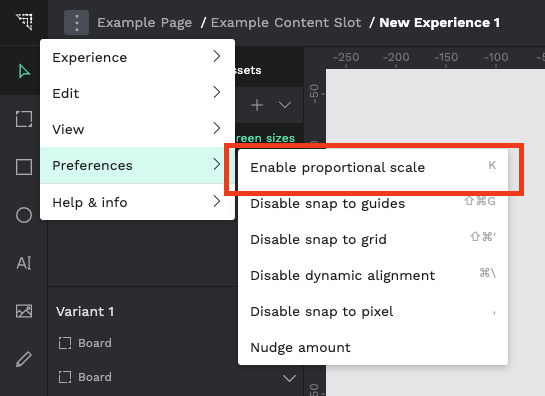
Task: Open the View menu entry
Action: pyautogui.click(x=137, y=129)
